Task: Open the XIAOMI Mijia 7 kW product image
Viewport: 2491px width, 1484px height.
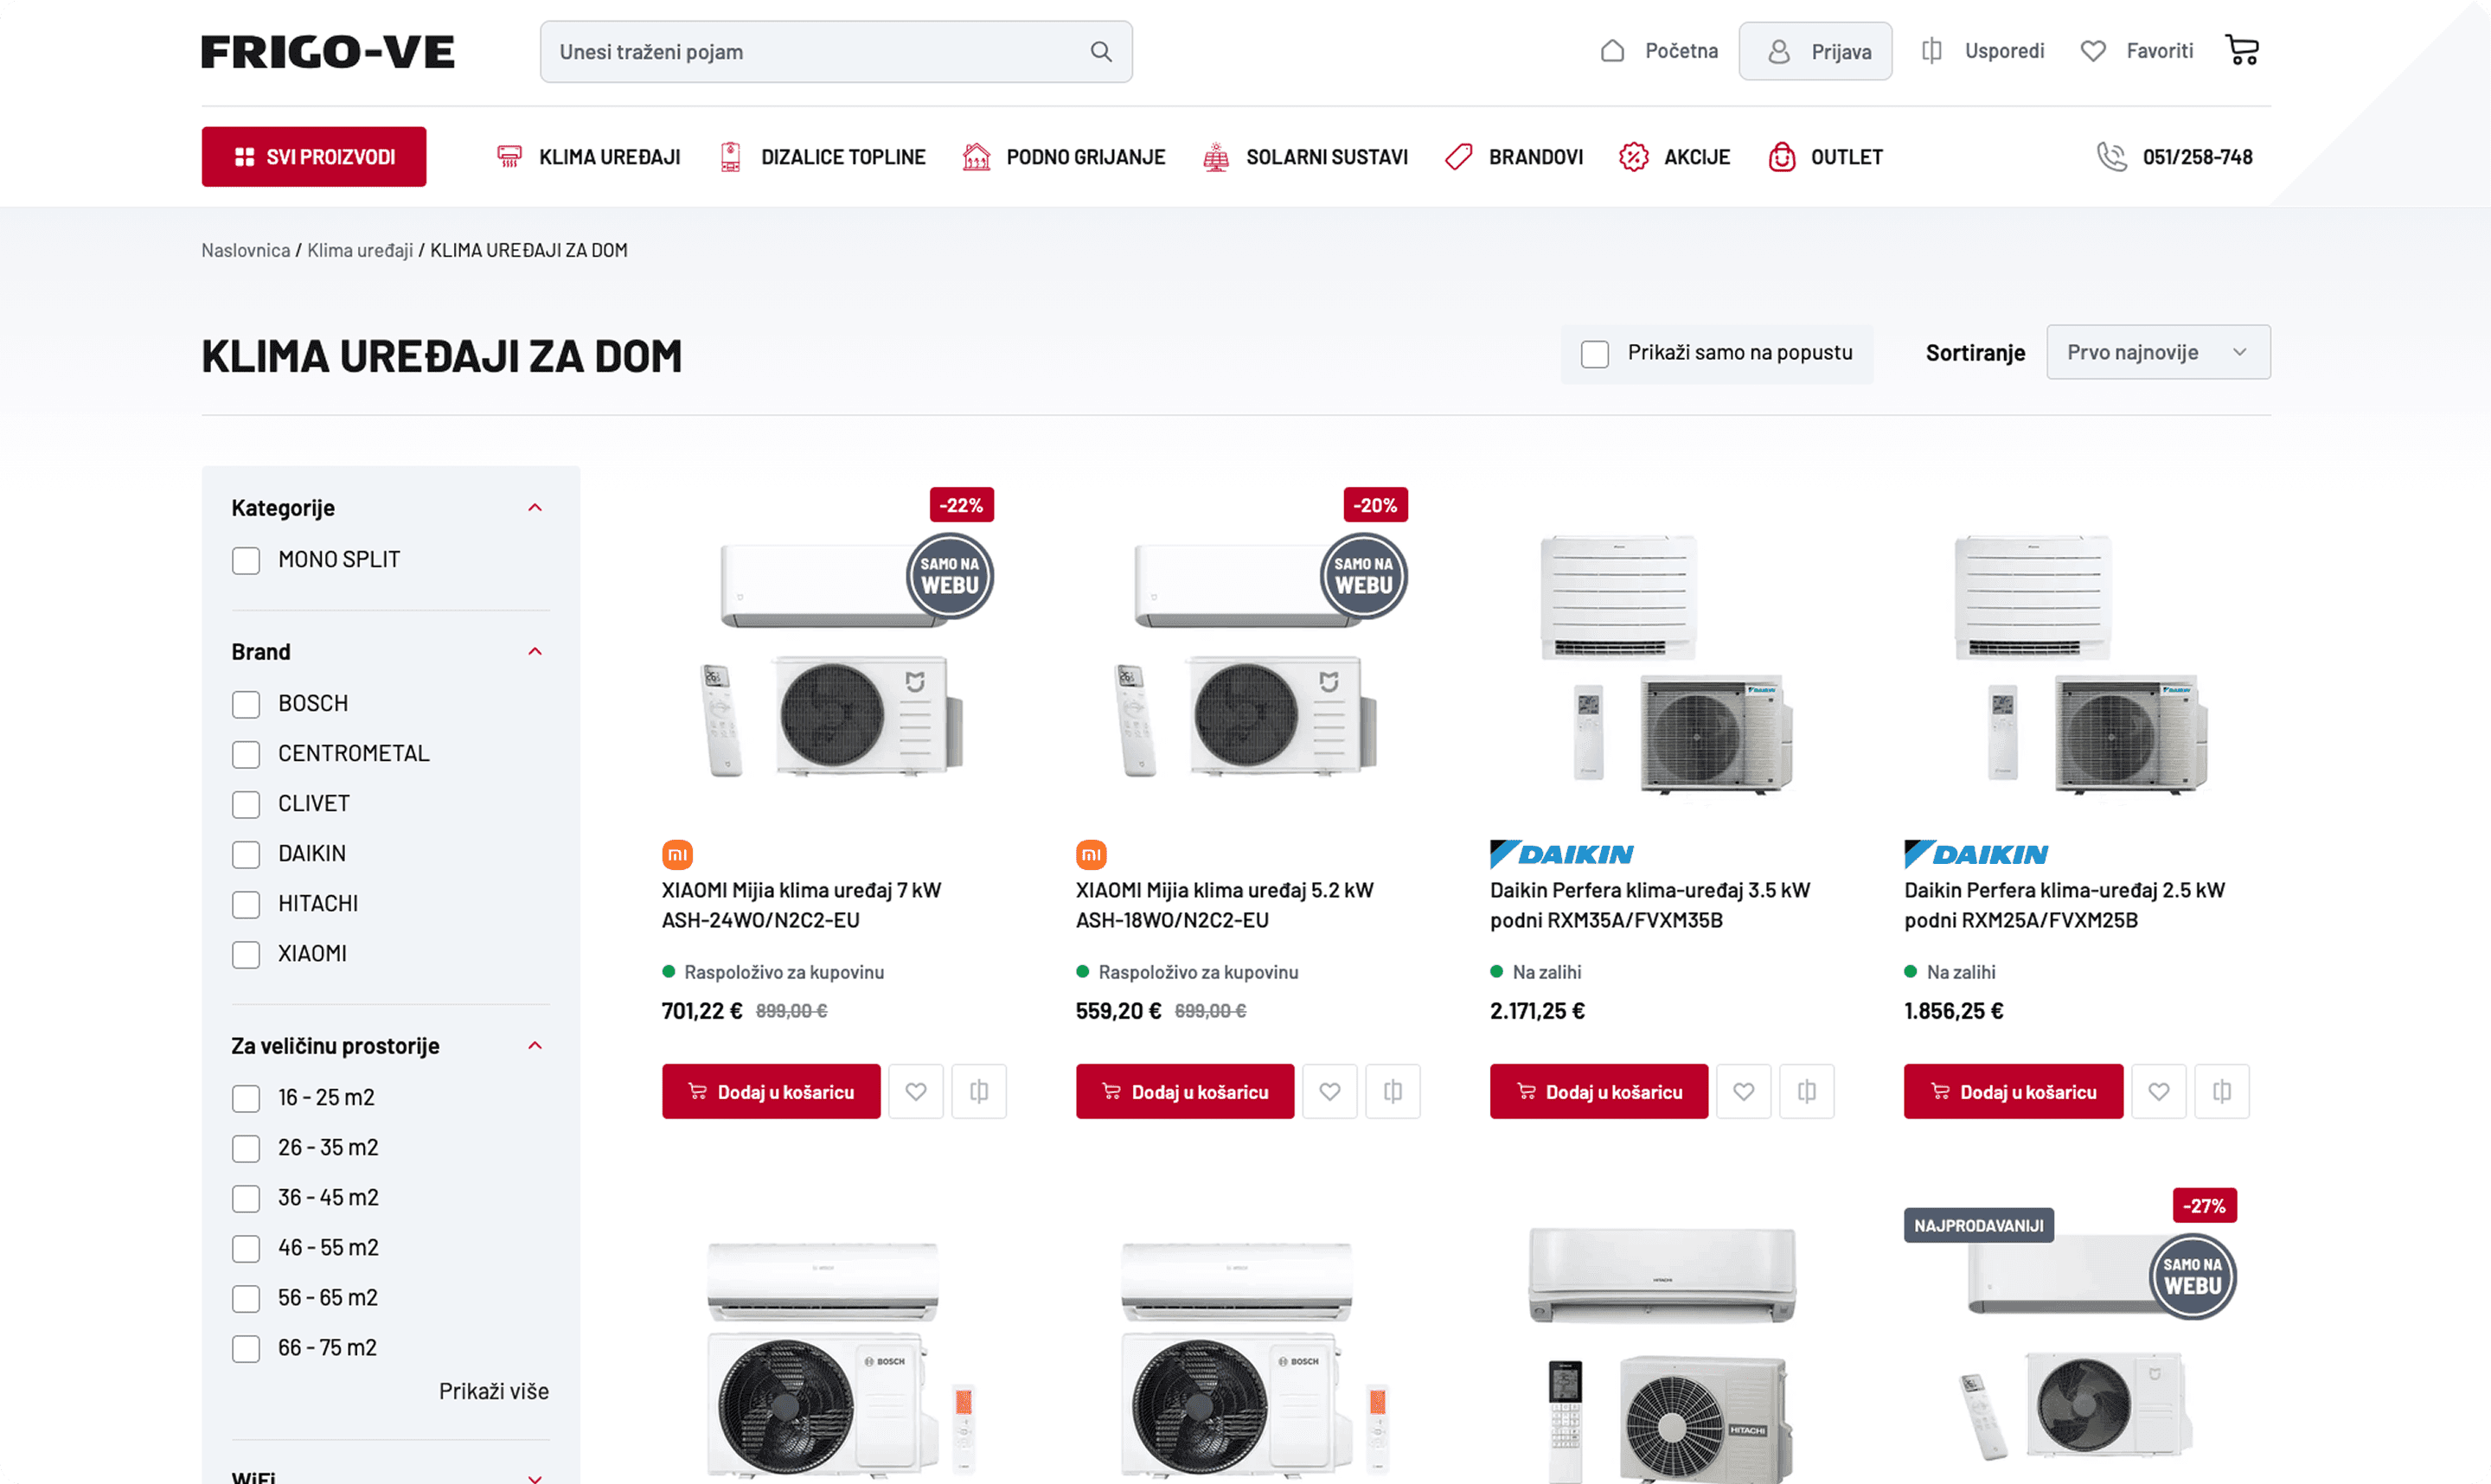Action: click(x=835, y=660)
